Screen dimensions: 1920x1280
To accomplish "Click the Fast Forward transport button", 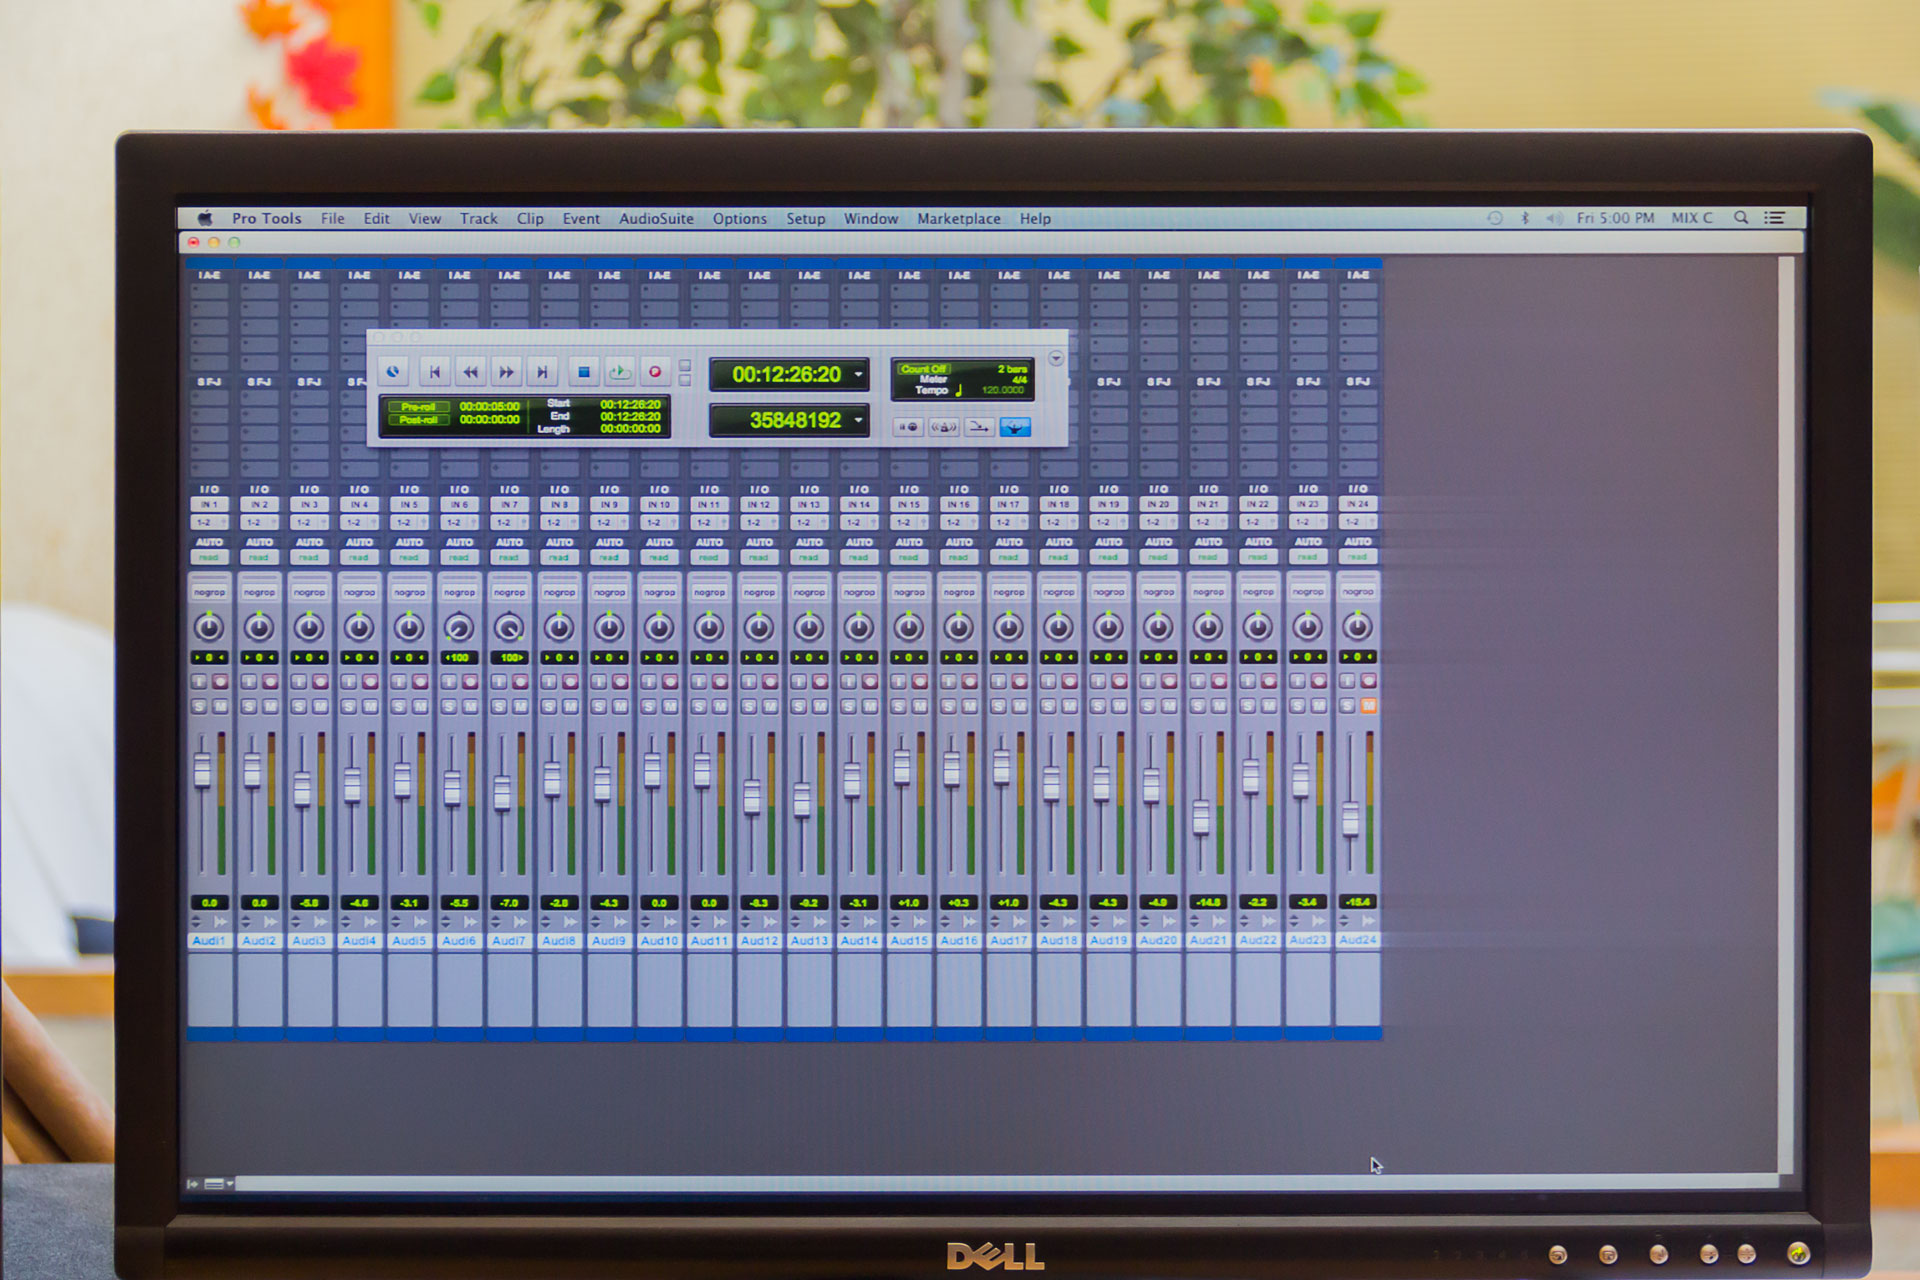I will [x=506, y=372].
